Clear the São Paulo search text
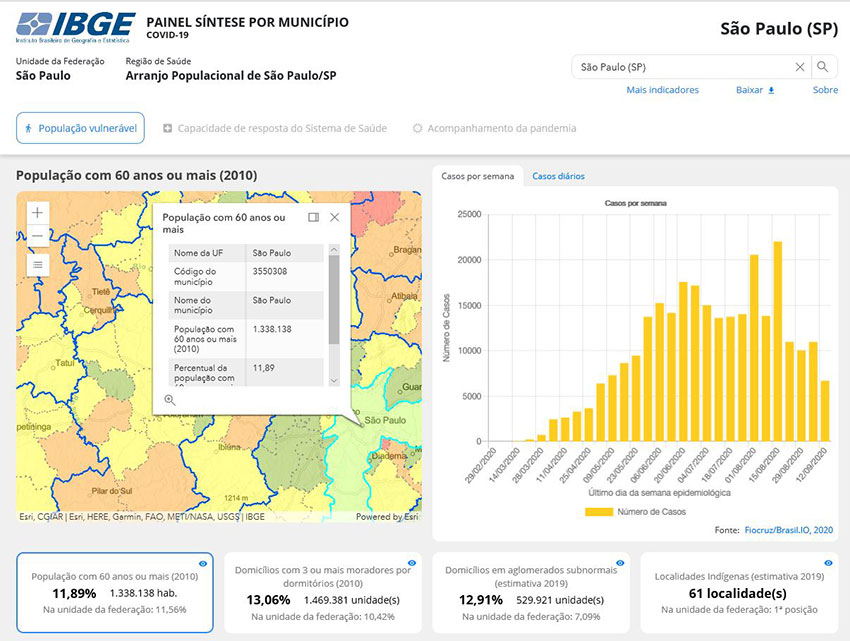The width and height of the screenshot is (850, 641). [x=800, y=67]
